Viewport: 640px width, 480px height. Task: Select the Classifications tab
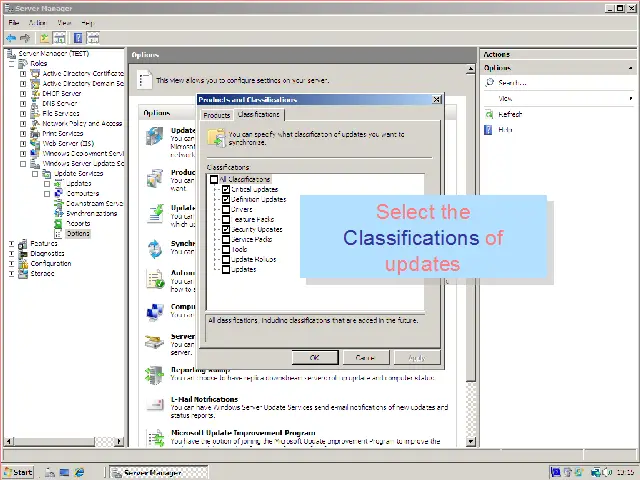(x=259, y=115)
